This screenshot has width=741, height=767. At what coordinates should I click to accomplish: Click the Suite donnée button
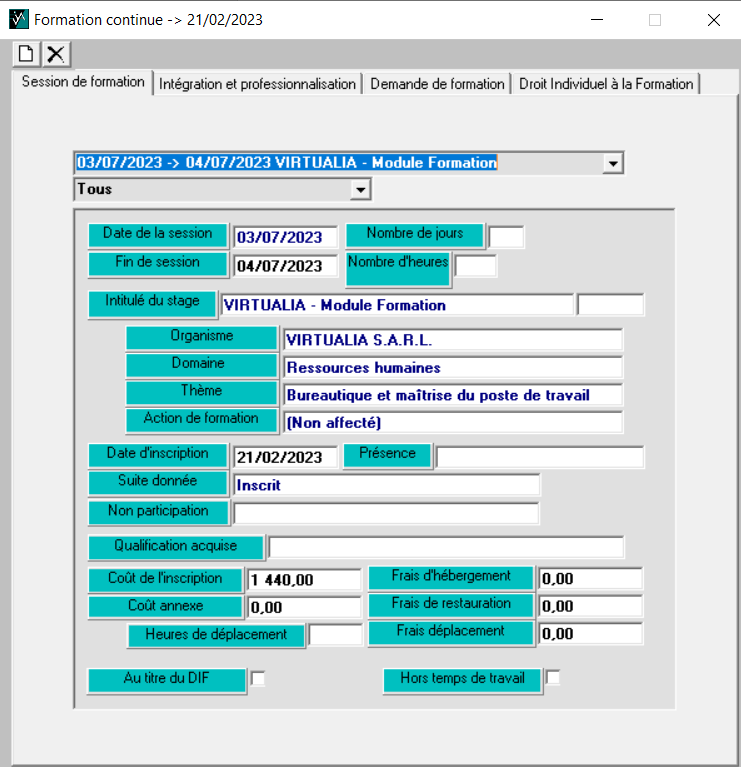(158, 481)
